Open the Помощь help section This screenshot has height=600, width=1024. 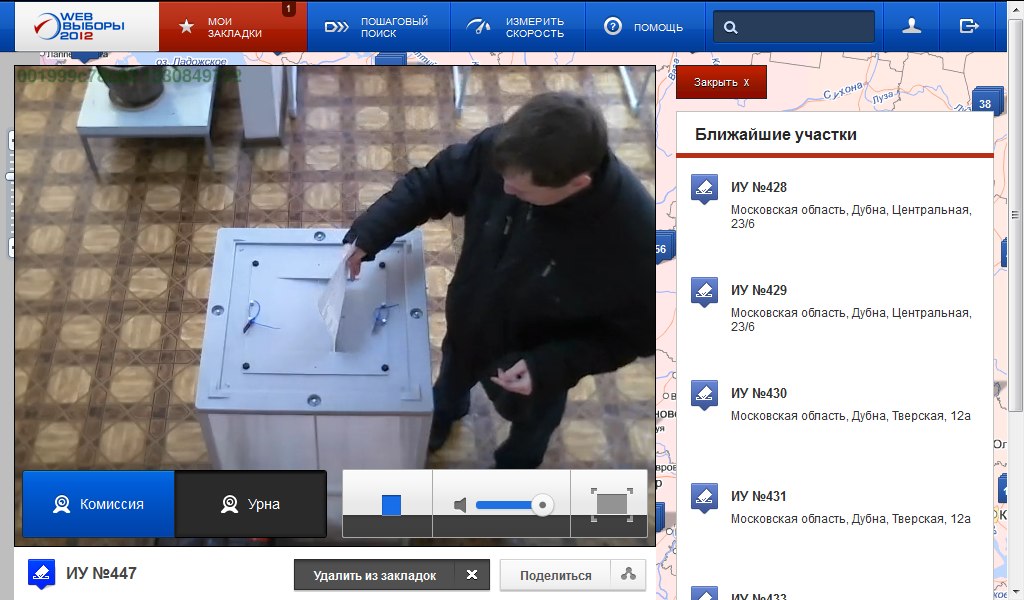(x=645, y=27)
